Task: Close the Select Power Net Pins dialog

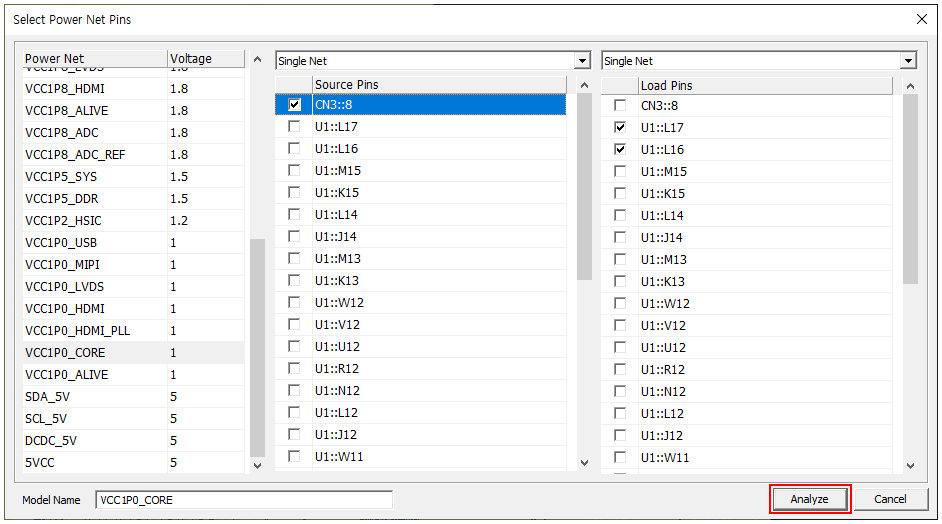Action: coord(921,19)
